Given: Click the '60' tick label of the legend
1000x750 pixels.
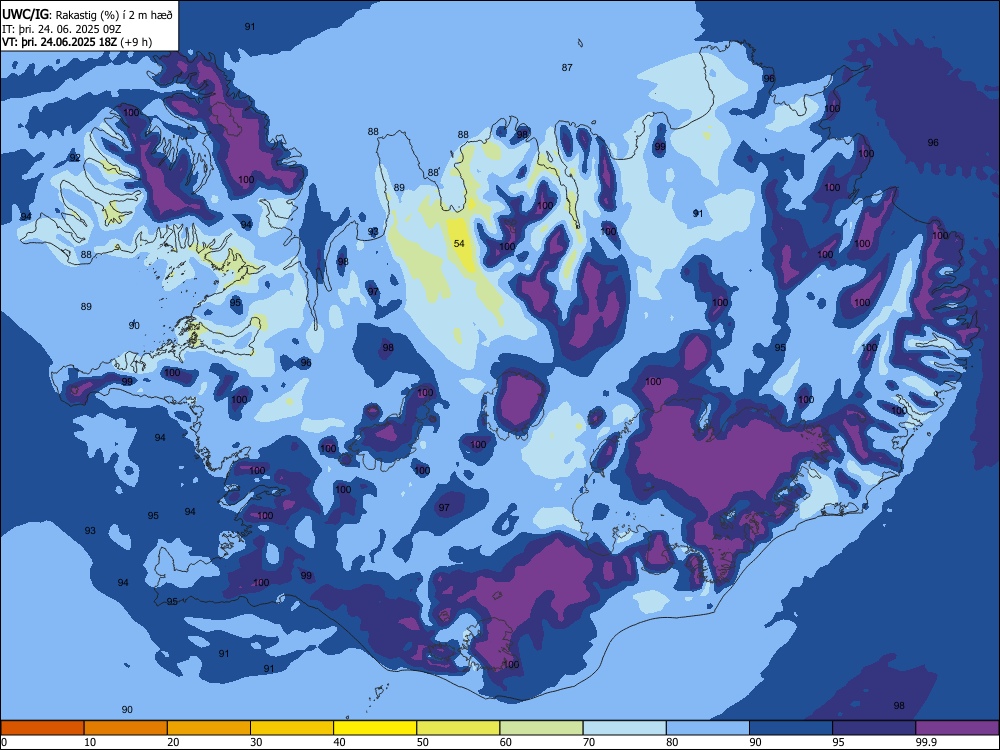Looking at the screenshot, I should point(506,742).
